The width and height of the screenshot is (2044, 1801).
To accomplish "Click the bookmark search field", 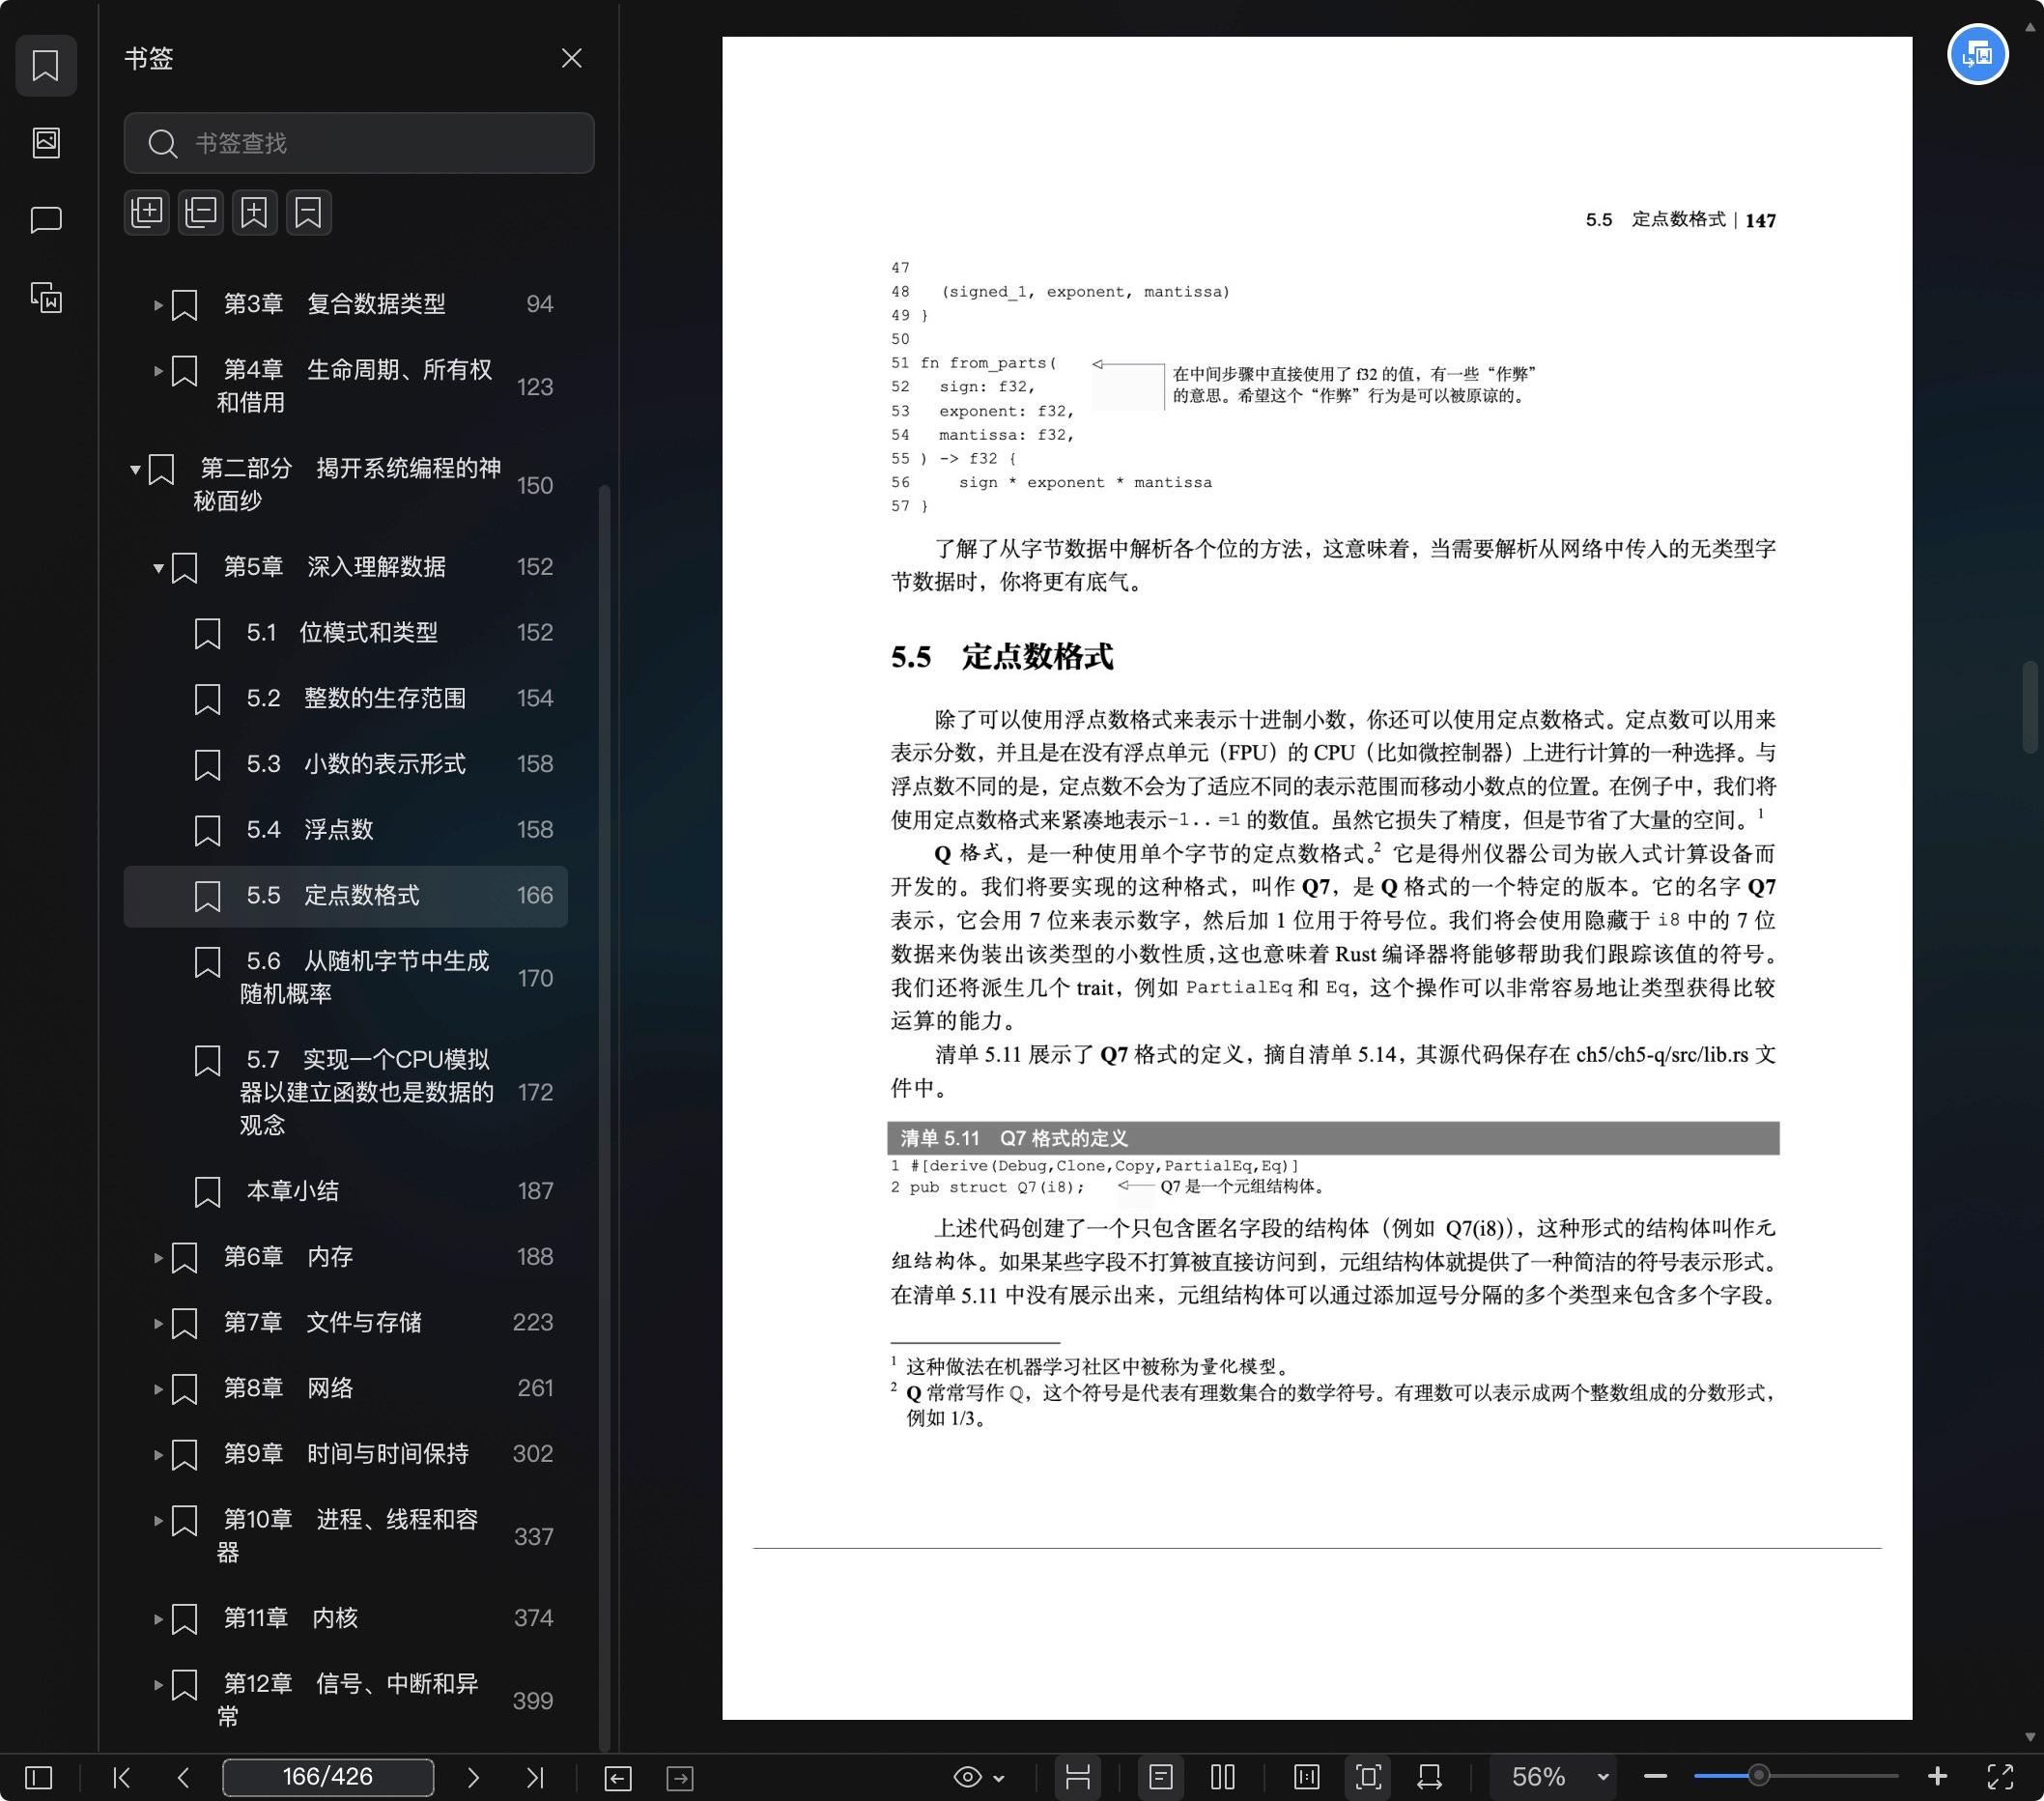I will (x=359, y=143).
